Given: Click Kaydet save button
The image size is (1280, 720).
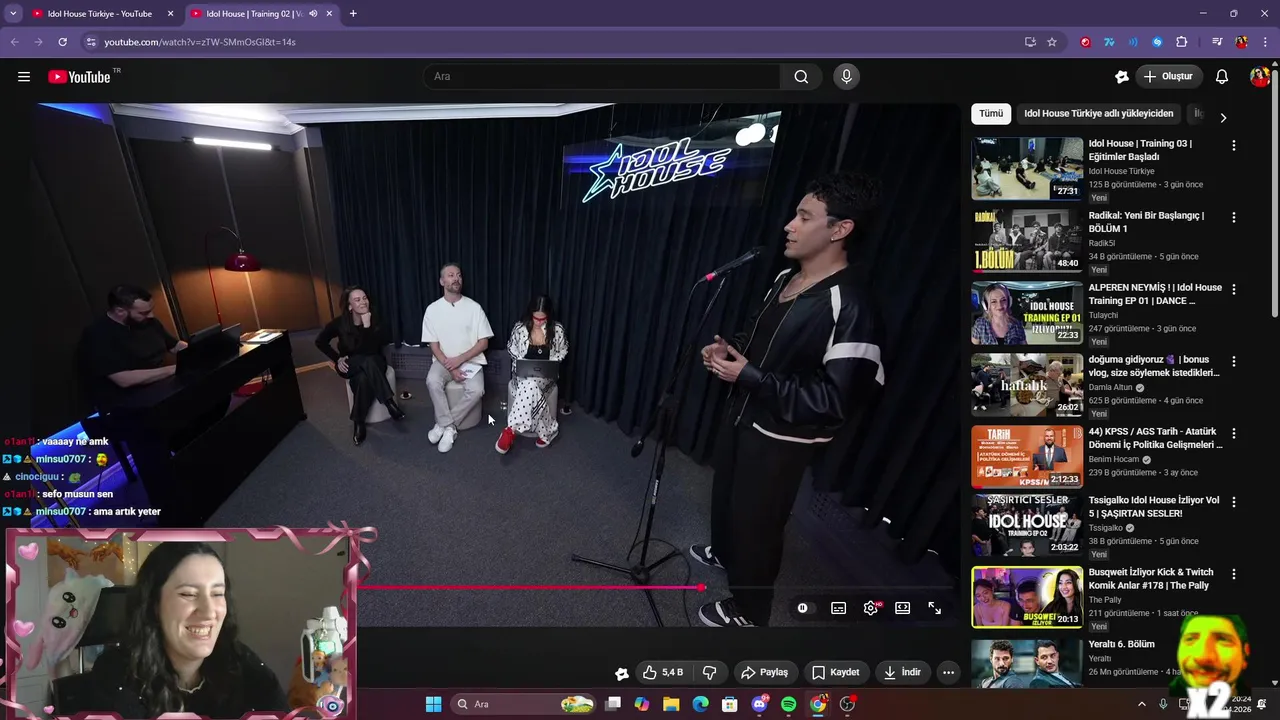Looking at the screenshot, I should pyautogui.click(x=835, y=672).
